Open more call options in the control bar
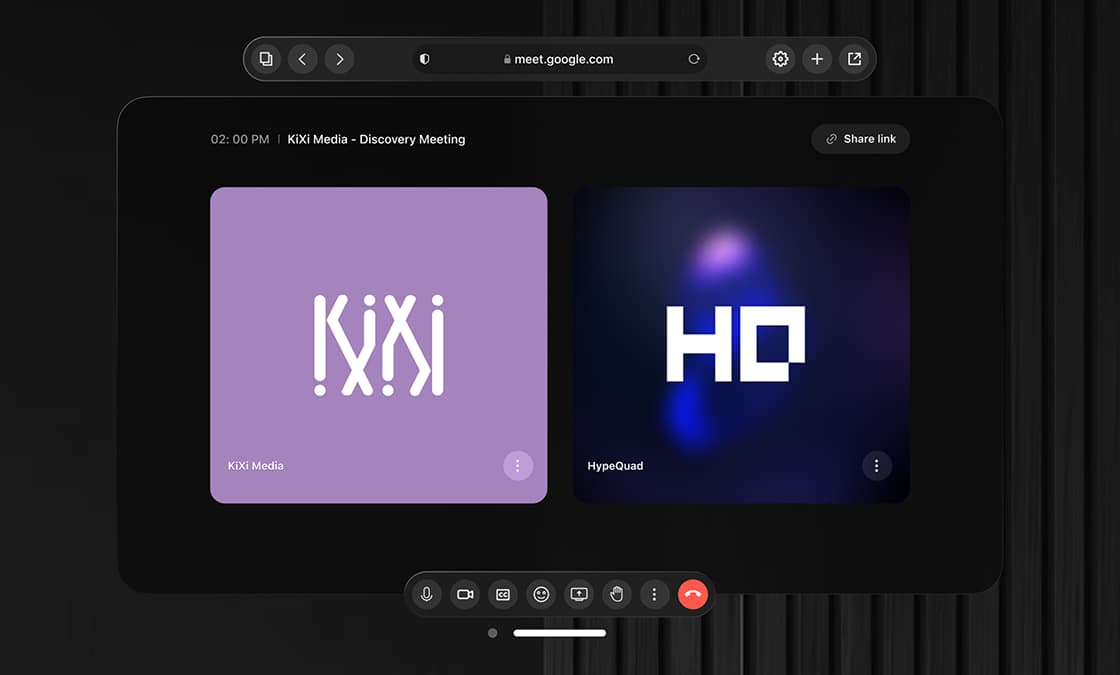This screenshot has width=1120, height=675. [654, 594]
